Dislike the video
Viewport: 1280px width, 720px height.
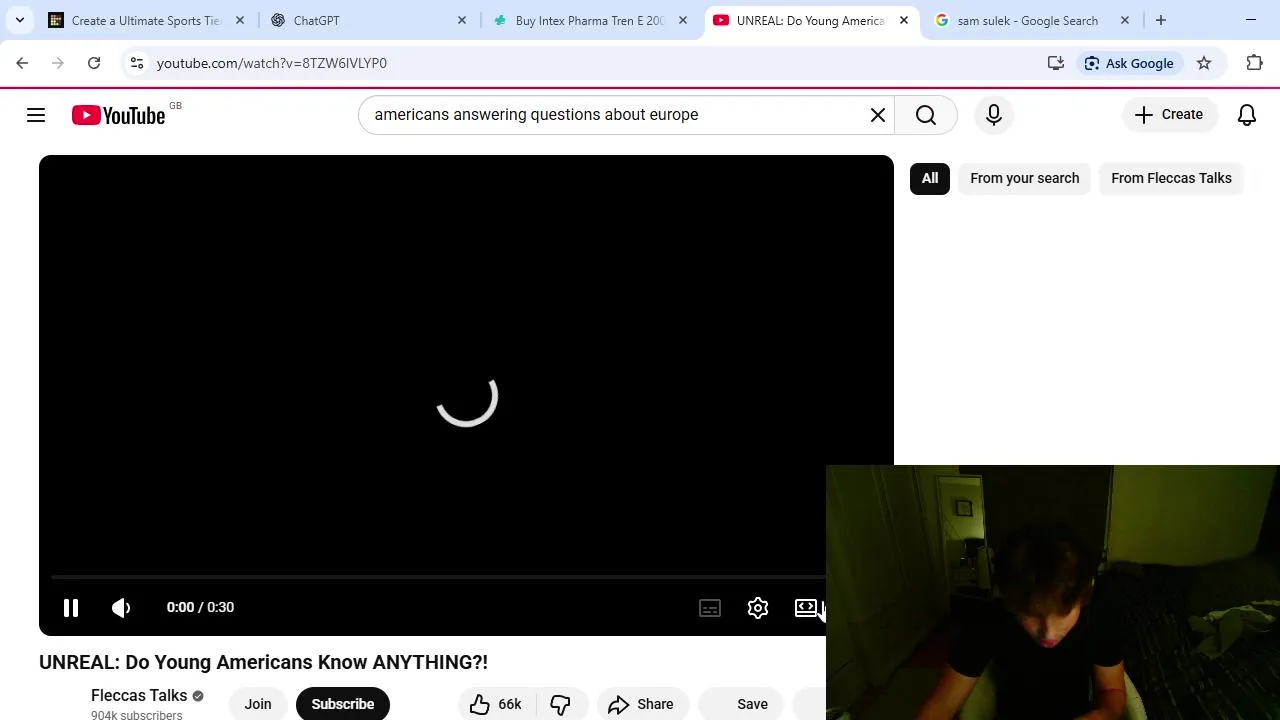[561, 704]
